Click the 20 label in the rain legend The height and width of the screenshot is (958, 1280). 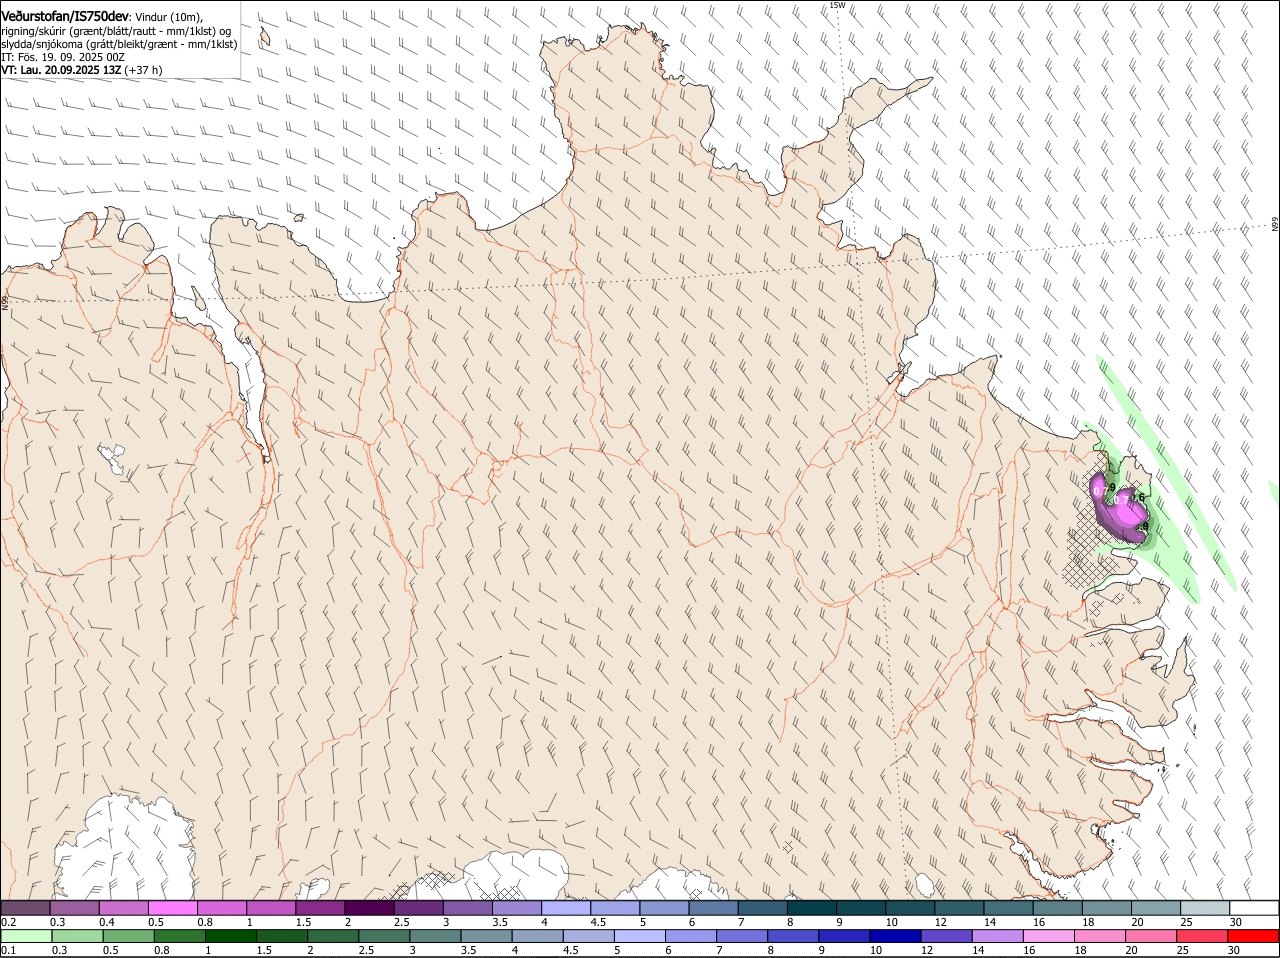(1131, 950)
